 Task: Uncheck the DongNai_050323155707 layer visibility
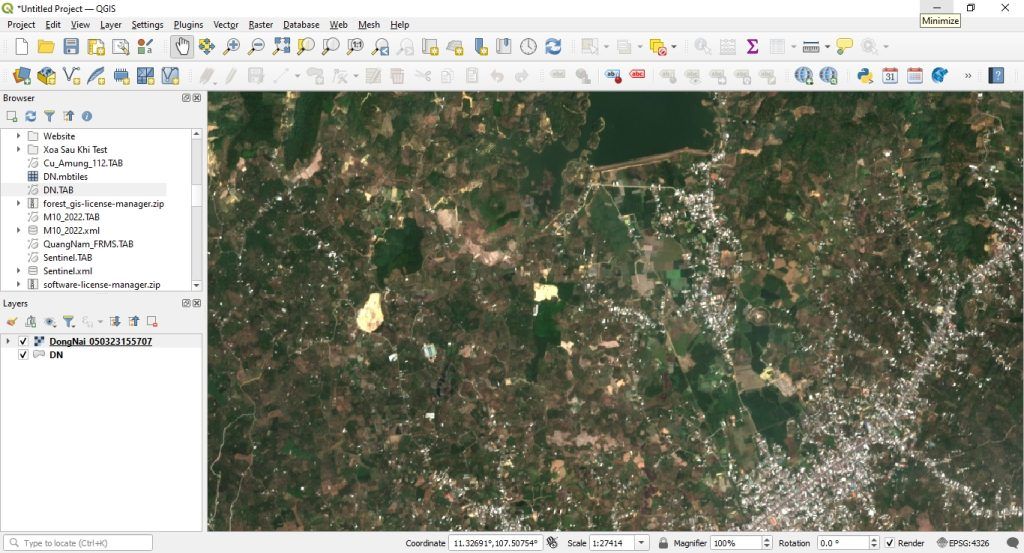(x=23, y=341)
